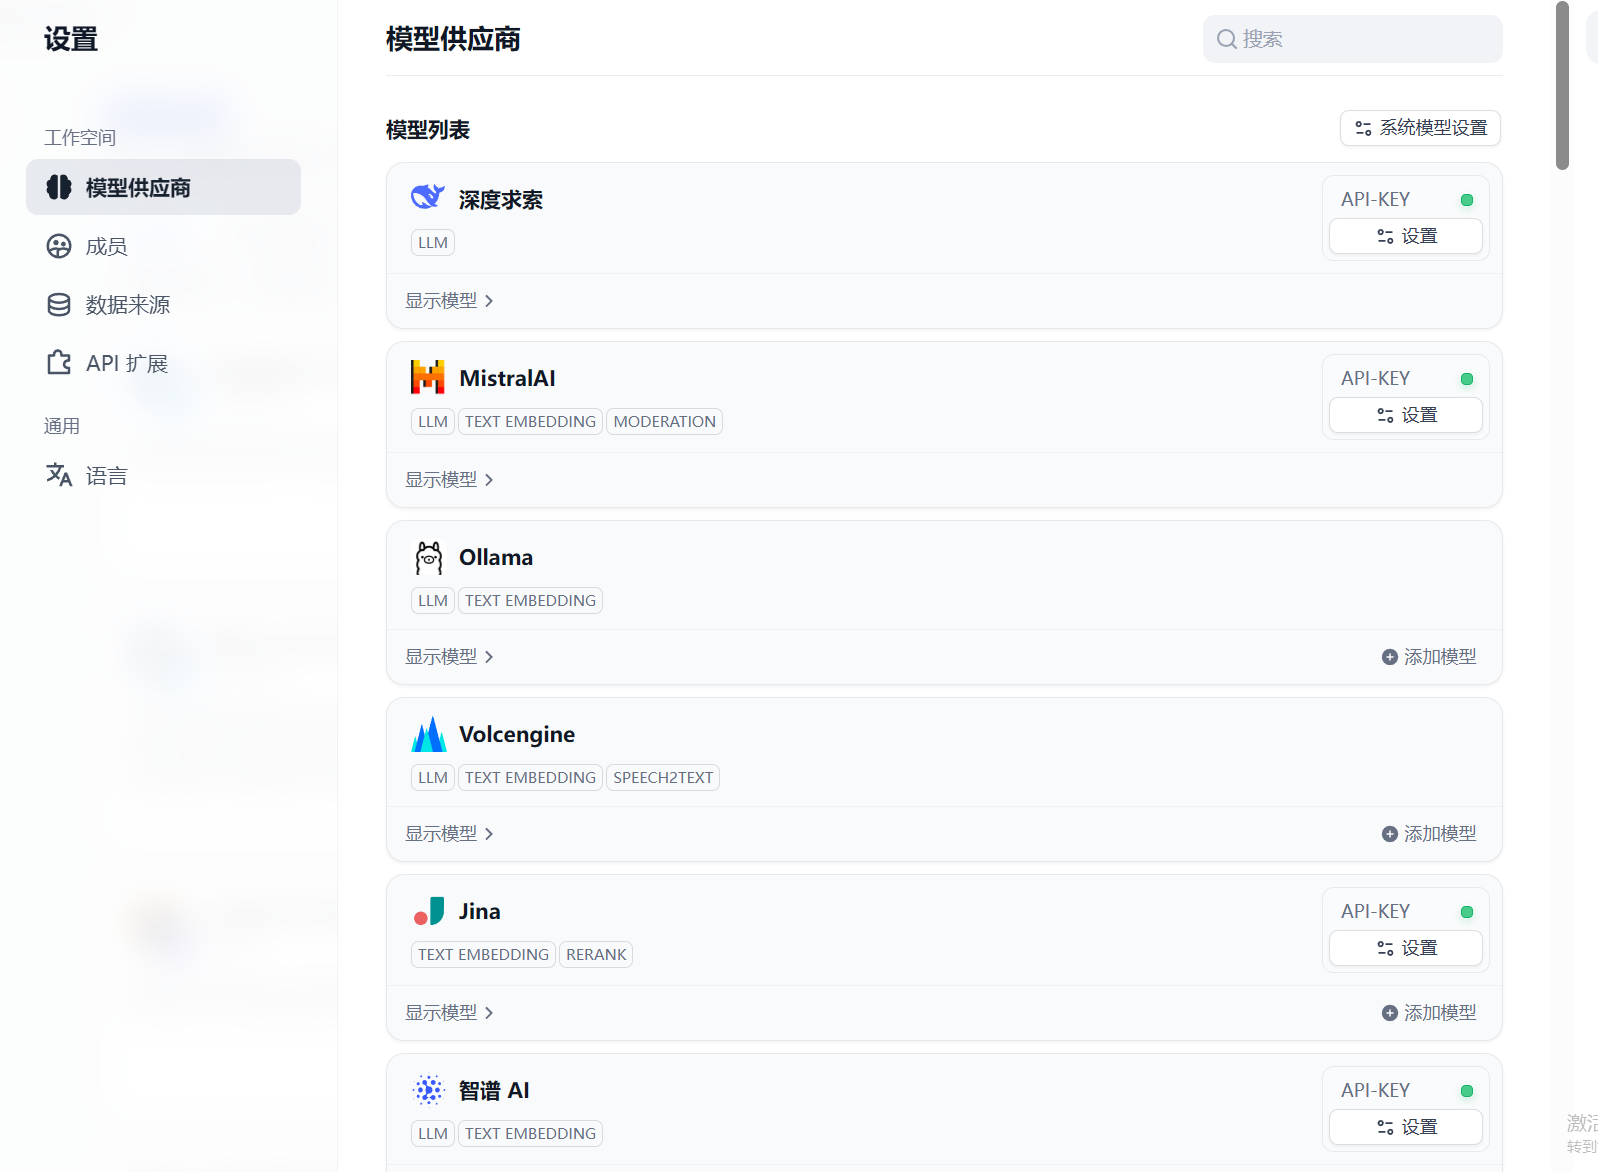This screenshot has height=1172, width=1598.
Task: Click TEXT EMBEDDING tag under 智谱 AI
Action: pyautogui.click(x=530, y=1134)
